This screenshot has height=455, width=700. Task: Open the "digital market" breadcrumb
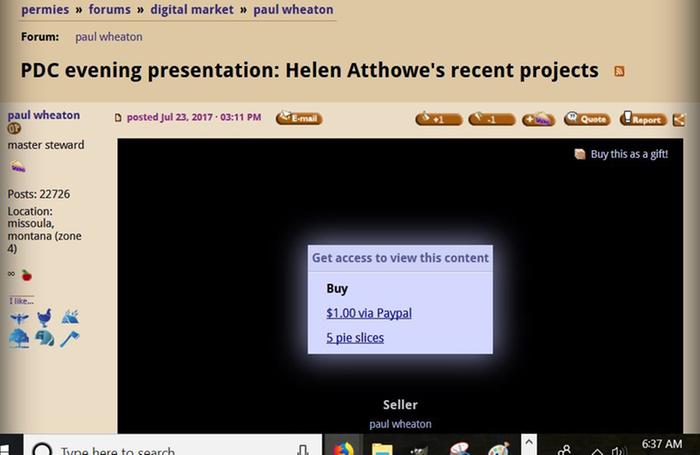coord(192,10)
